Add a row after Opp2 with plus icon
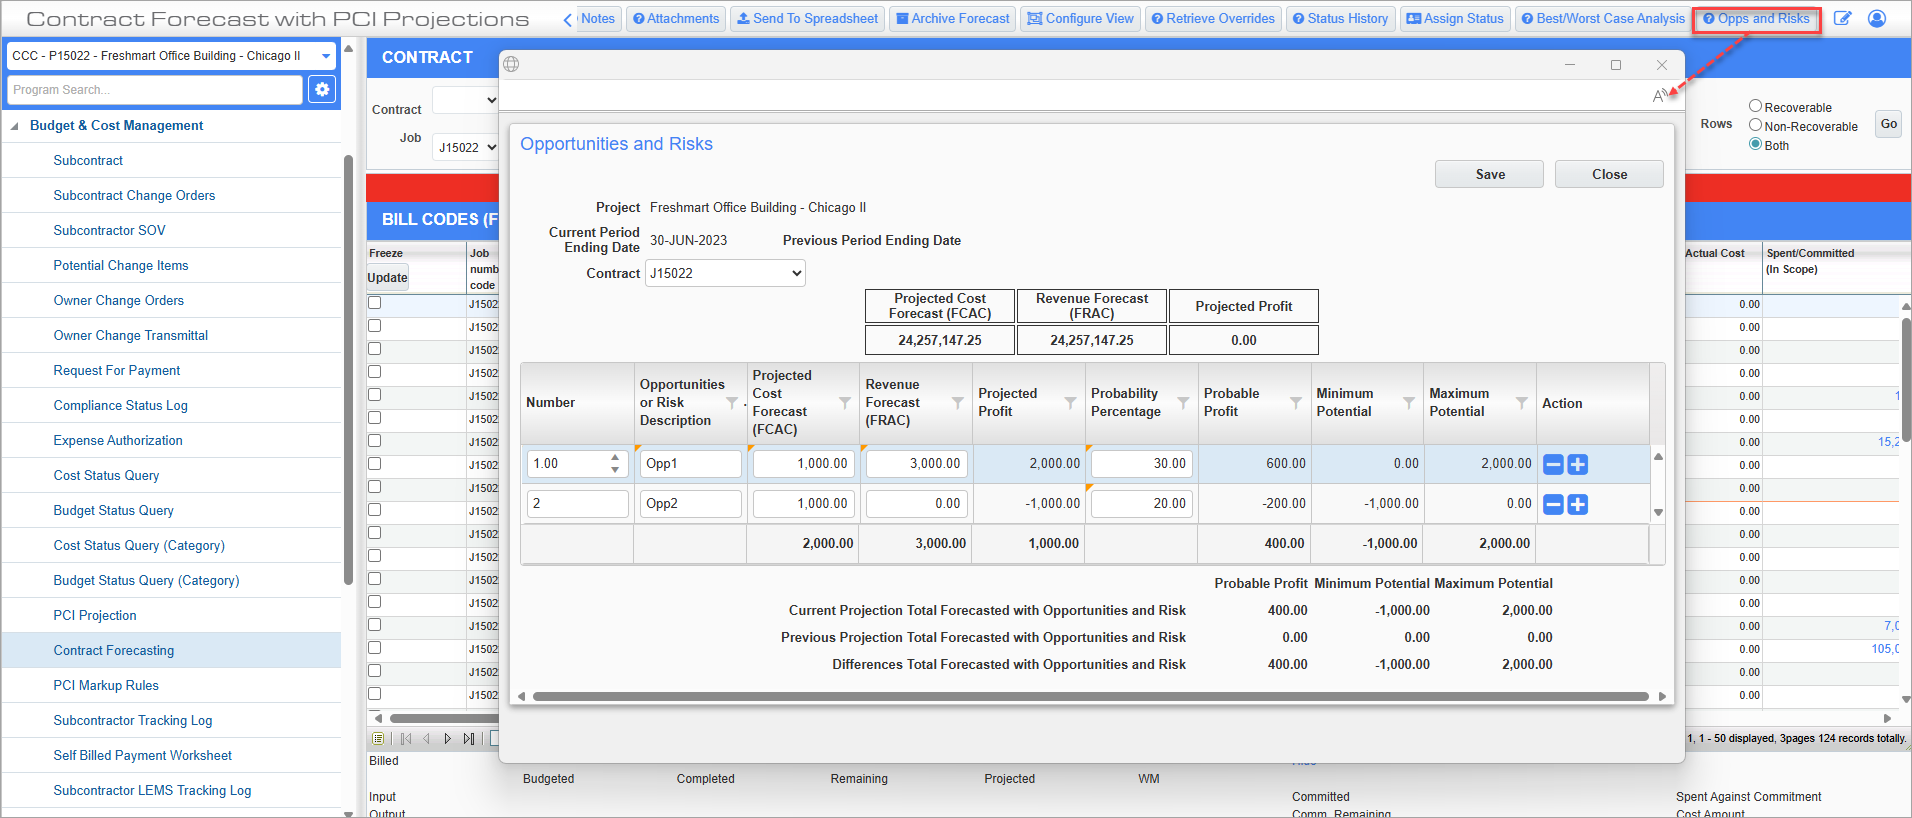The image size is (1912, 818). (1578, 505)
